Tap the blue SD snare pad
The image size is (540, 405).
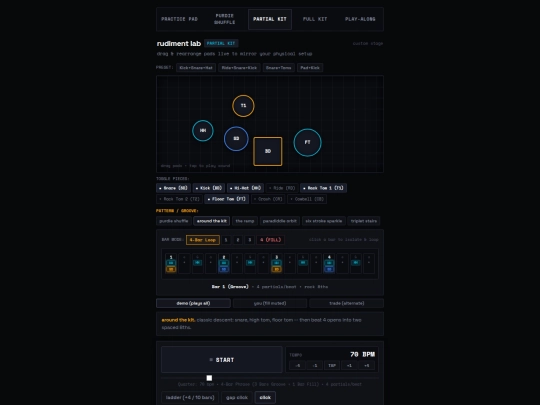236,138
